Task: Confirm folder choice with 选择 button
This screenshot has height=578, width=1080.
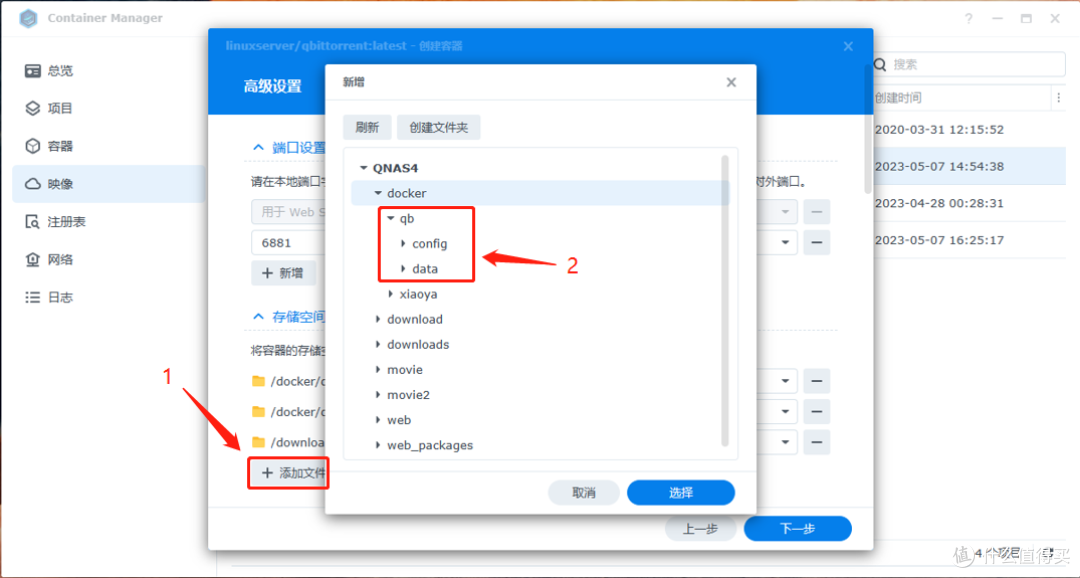Action: (x=680, y=492)
